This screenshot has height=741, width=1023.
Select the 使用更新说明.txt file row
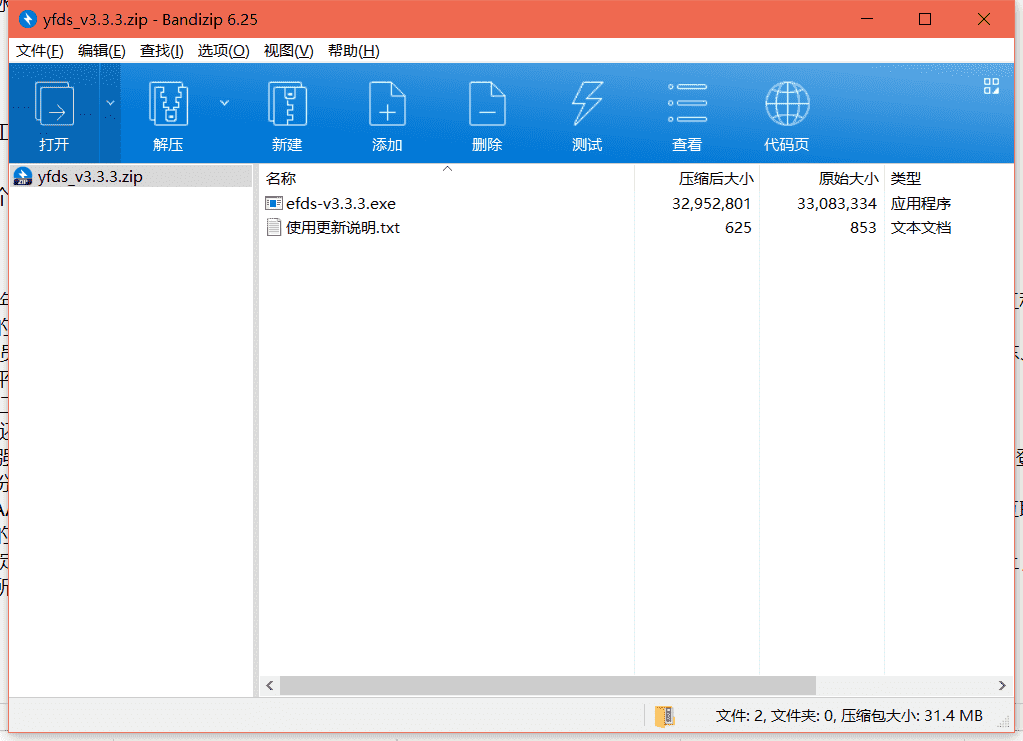point(636,228)
